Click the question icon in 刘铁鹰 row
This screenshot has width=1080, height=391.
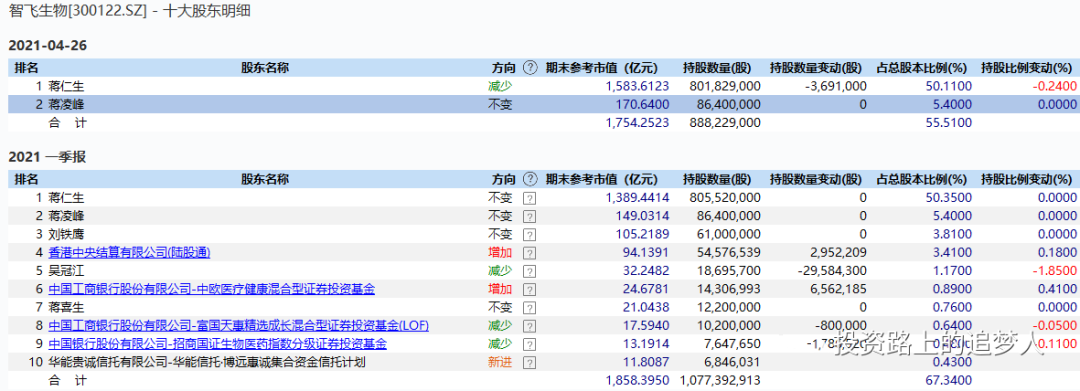click(x=529, y=234)
